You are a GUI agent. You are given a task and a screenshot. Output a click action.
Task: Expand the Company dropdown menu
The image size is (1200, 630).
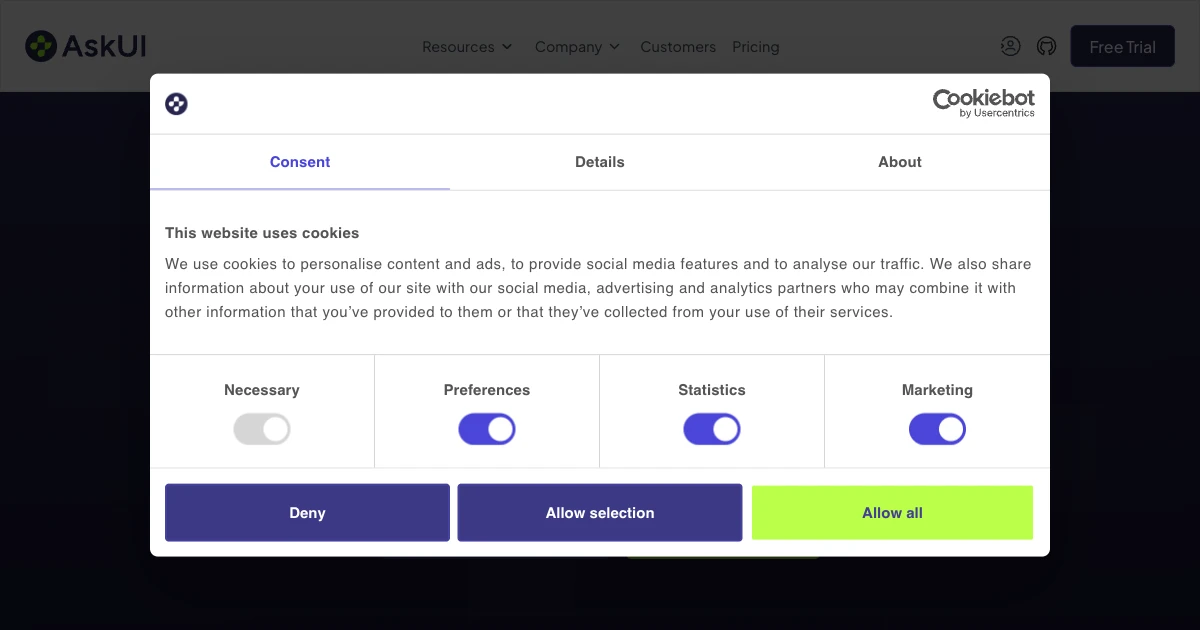click(x=577, y=47)
